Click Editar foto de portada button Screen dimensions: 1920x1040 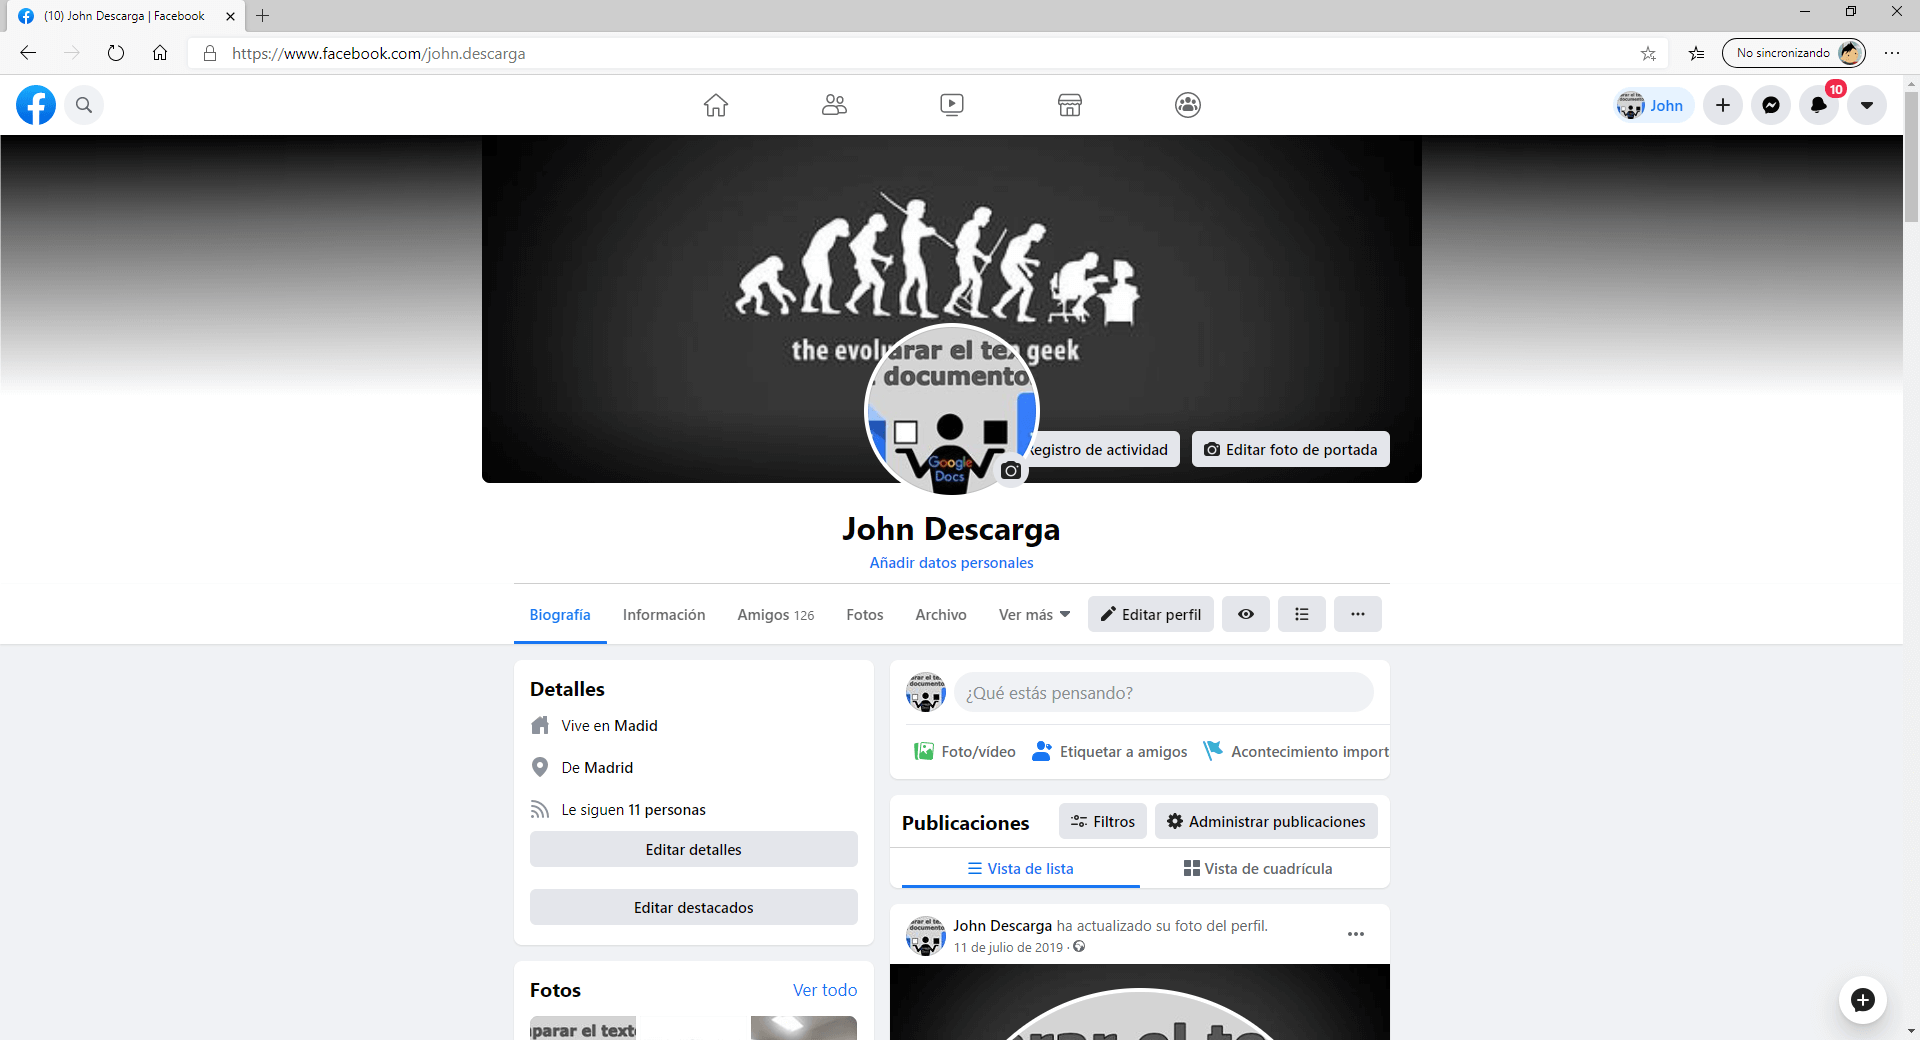coord(1291,449)
